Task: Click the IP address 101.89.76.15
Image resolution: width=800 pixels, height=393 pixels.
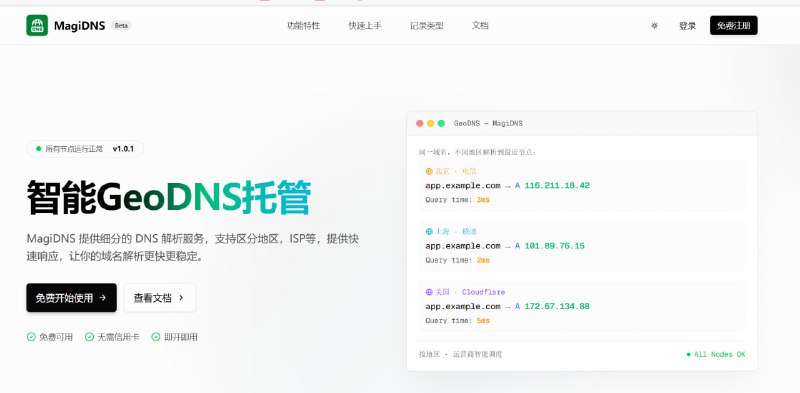Action: click(x=555, y=246)
